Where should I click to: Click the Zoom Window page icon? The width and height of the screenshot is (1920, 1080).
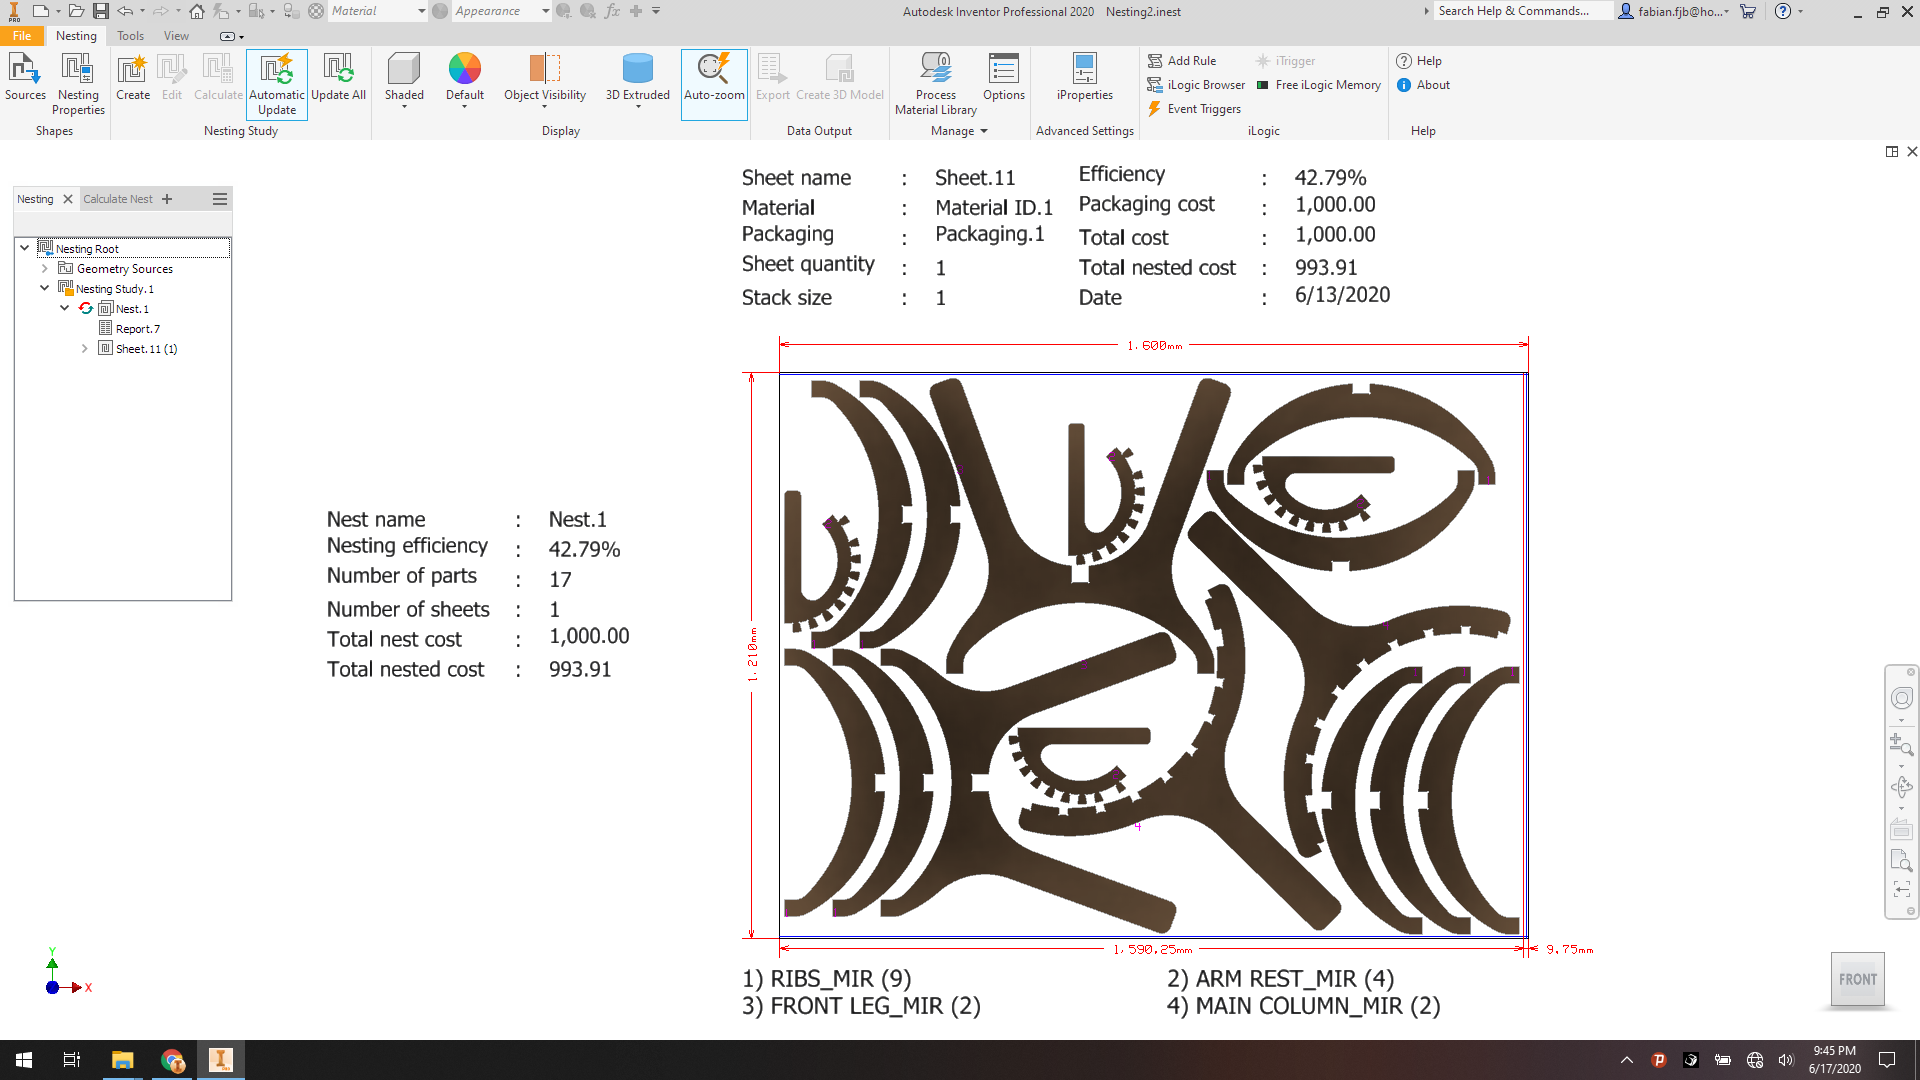1901,860
